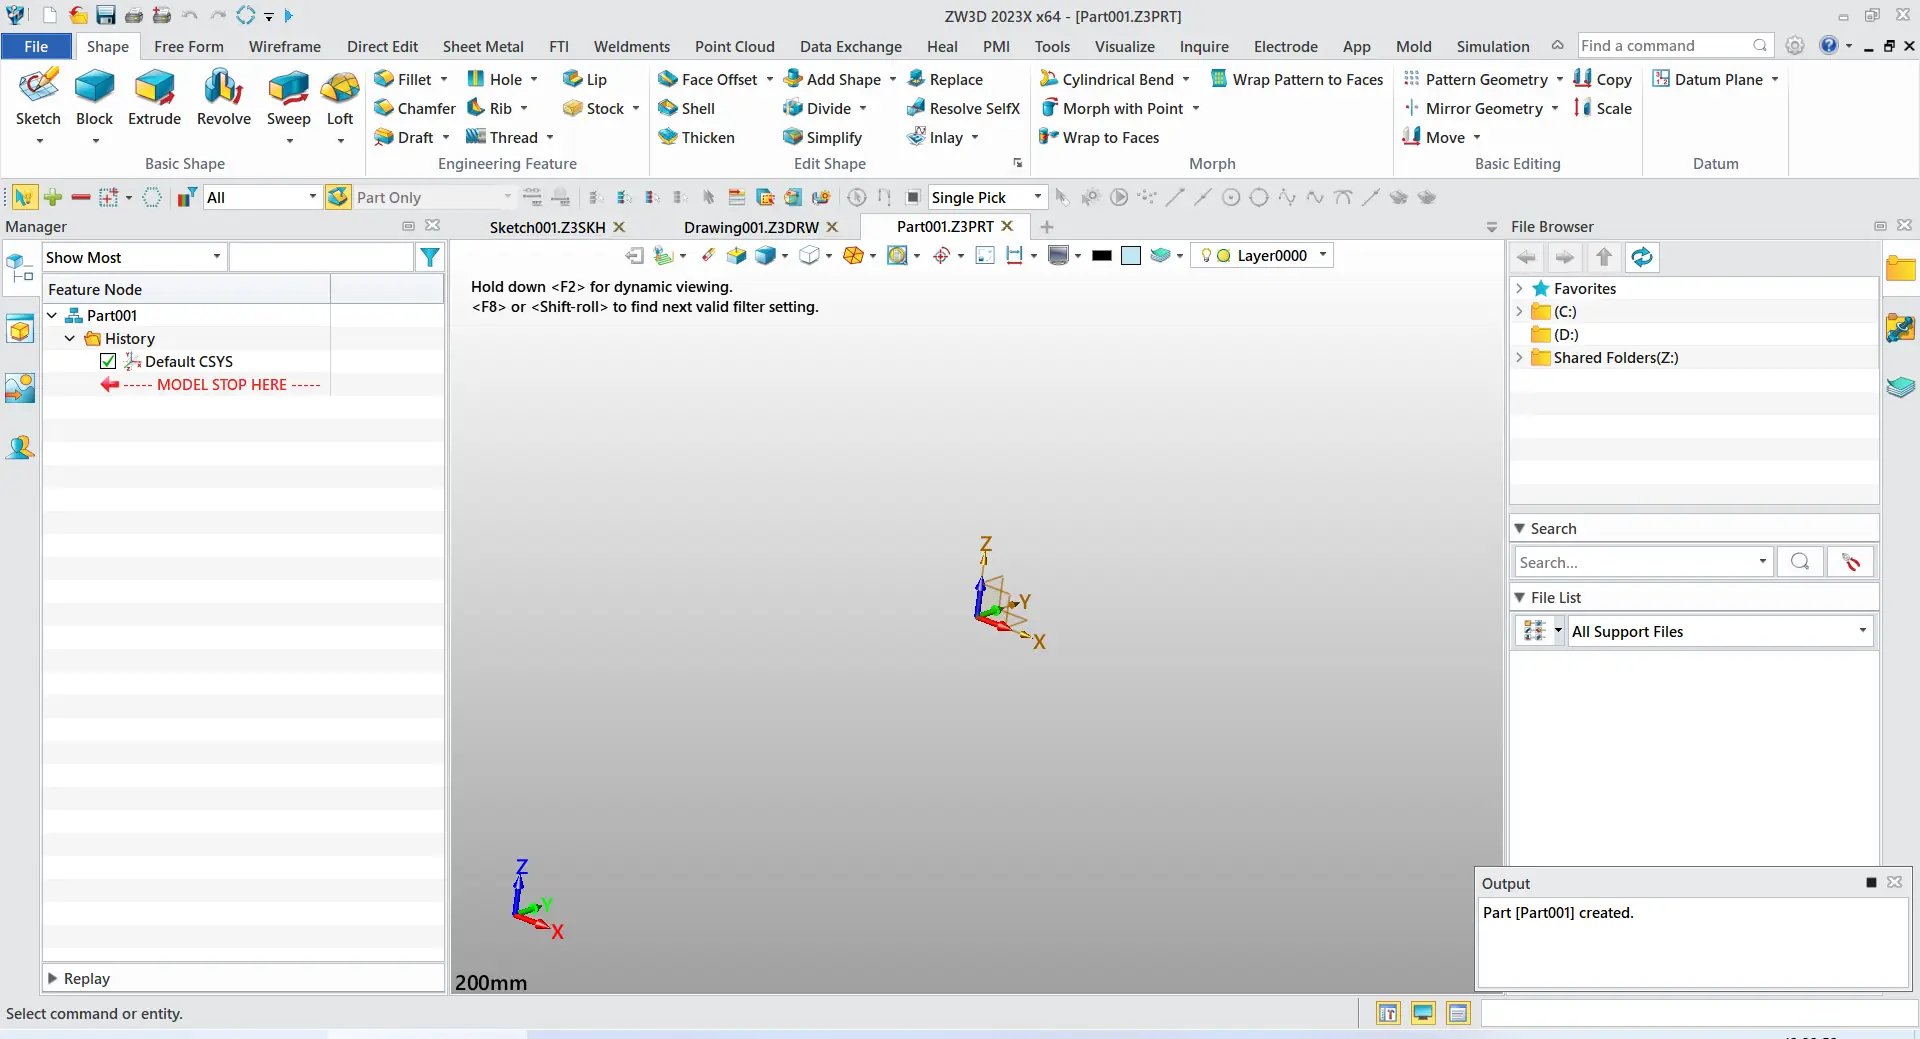Open the Sketch001.Z3SKH document tab
1920x1039 pixels.
click(548, 227)
